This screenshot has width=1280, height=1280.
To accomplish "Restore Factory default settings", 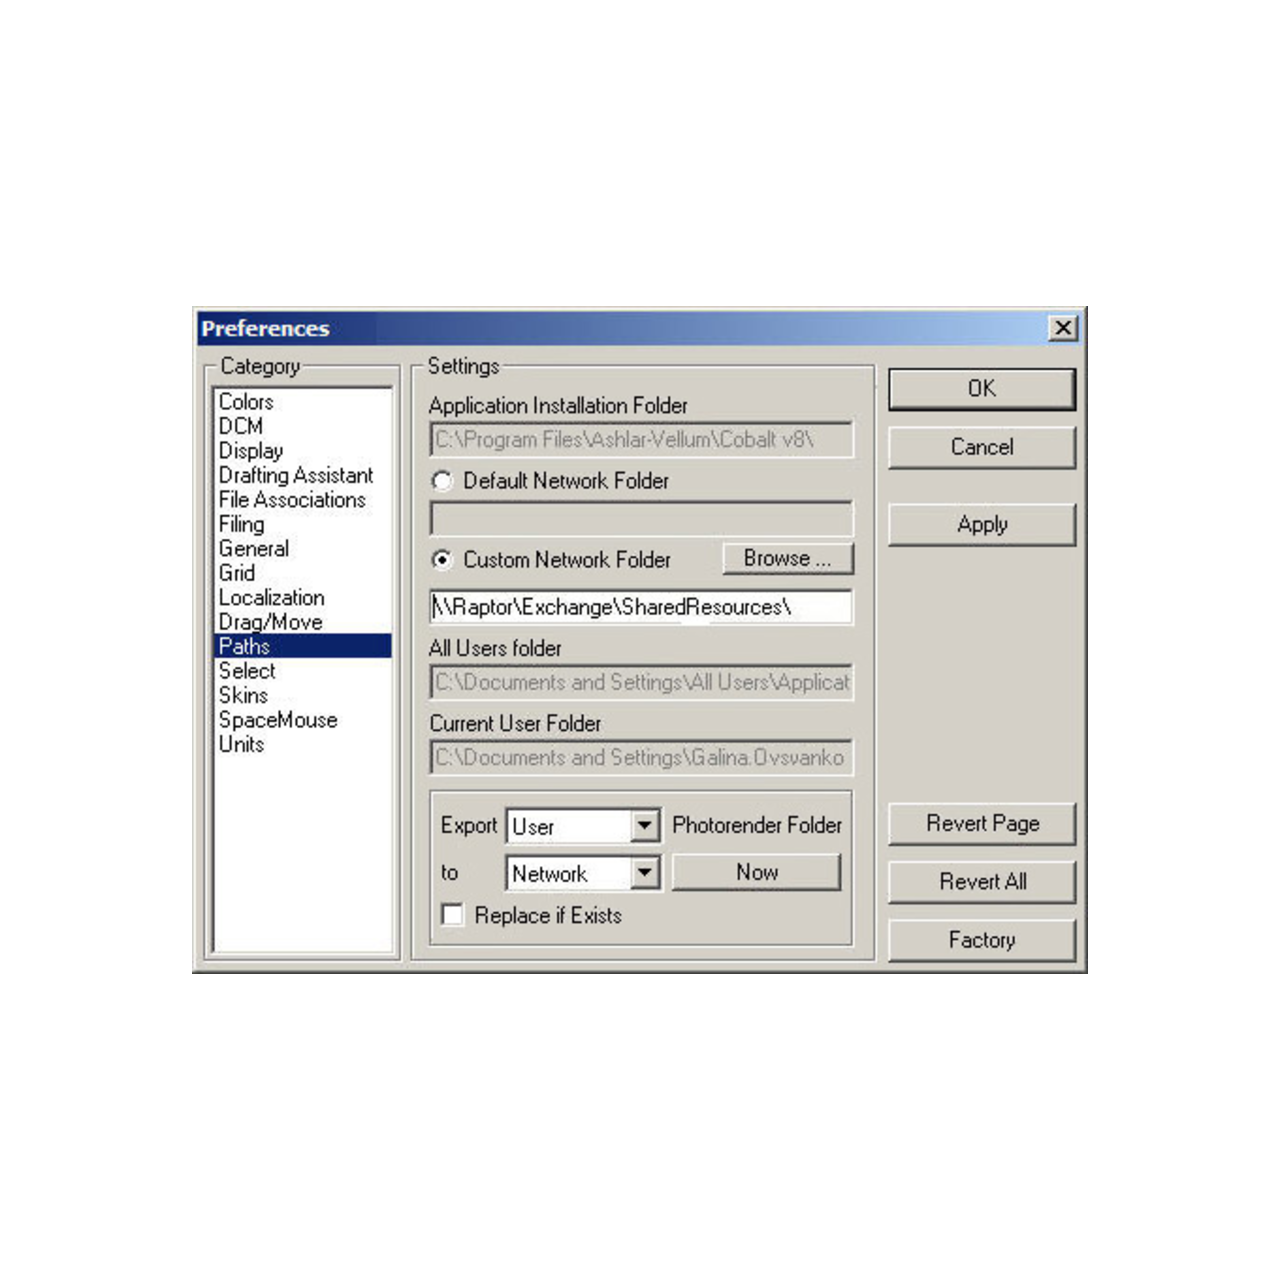I will point(981,940).
